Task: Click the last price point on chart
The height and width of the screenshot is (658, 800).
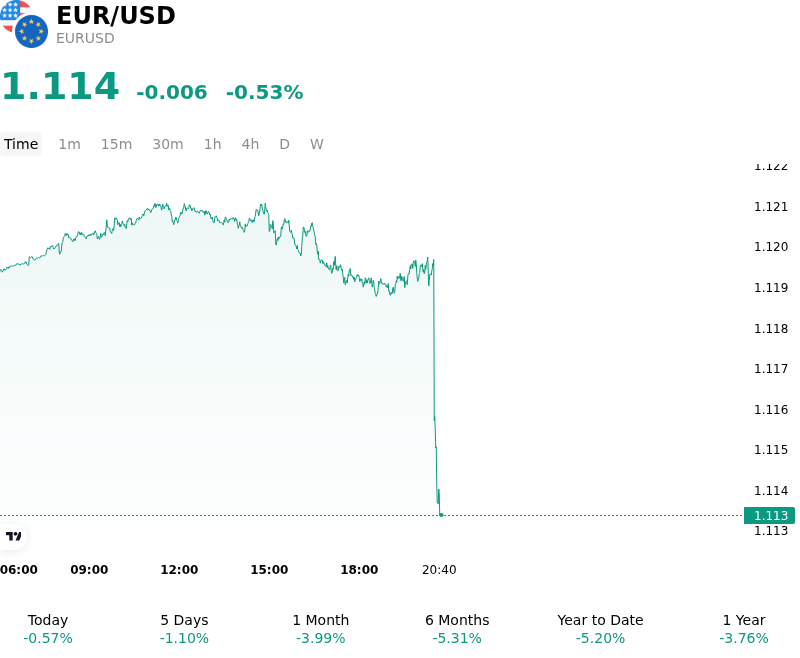Action: pyautogui.click(x=441, y=515)
